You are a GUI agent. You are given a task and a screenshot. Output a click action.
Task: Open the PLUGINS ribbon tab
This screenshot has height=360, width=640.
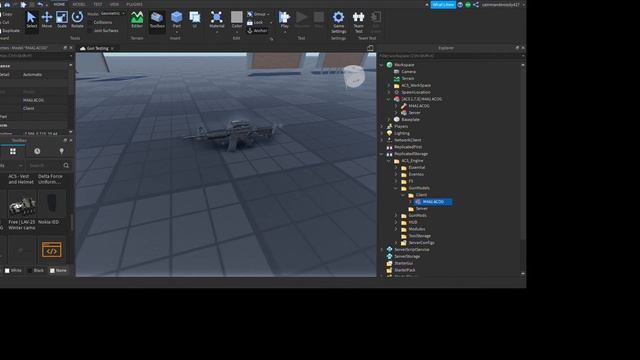tap(134, 4)
